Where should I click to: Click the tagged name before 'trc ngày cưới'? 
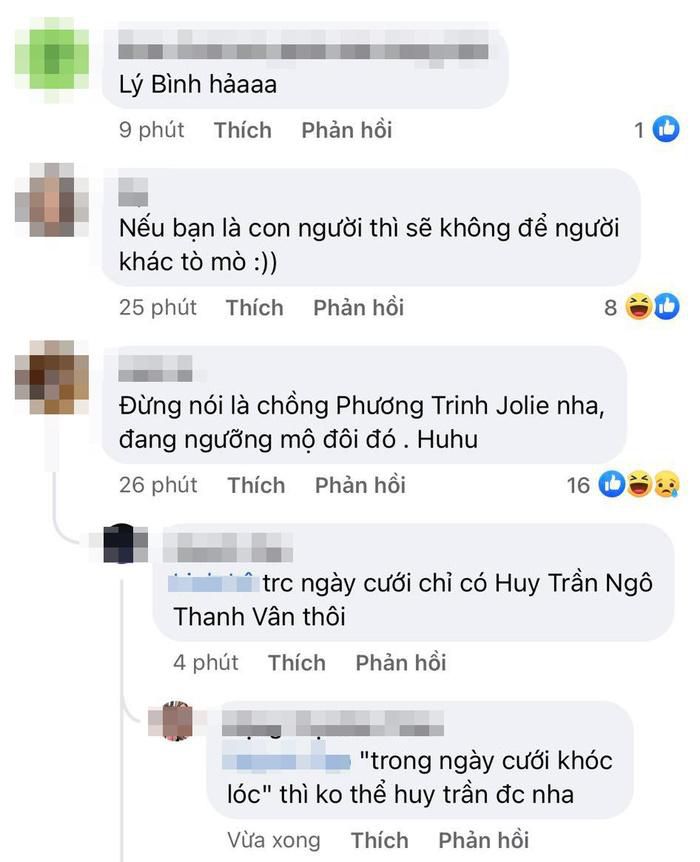coord(213,583)
